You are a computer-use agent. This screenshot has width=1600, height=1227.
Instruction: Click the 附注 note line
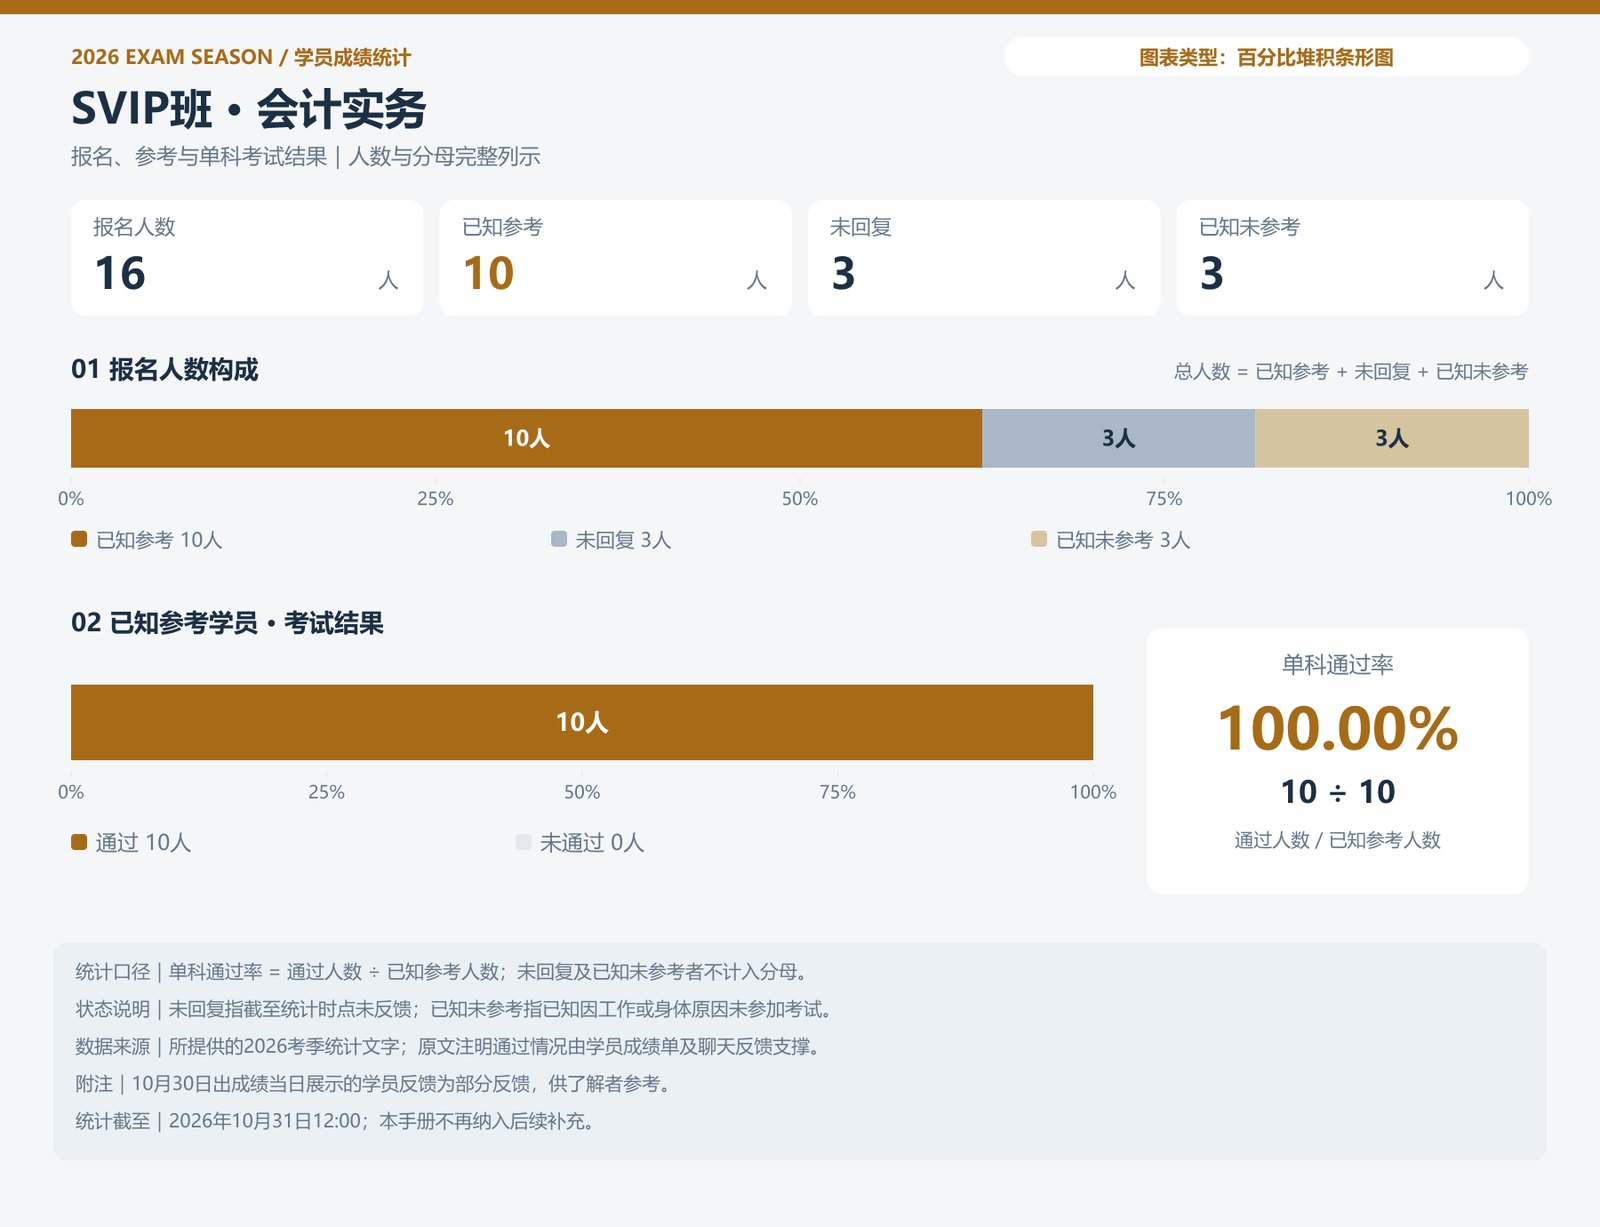click(x=372, y=1084)
